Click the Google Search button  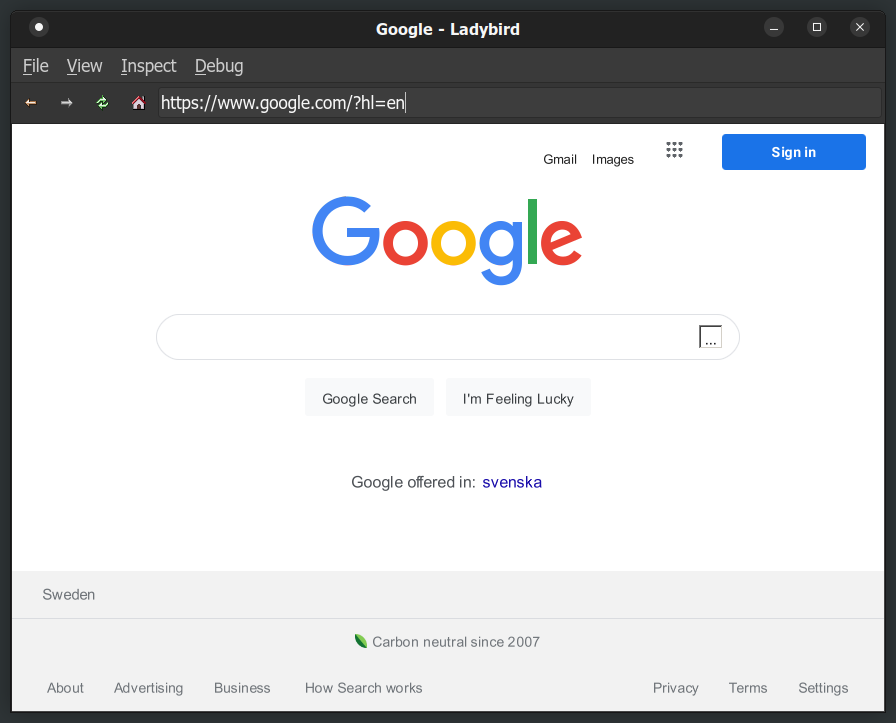point(369,398)
